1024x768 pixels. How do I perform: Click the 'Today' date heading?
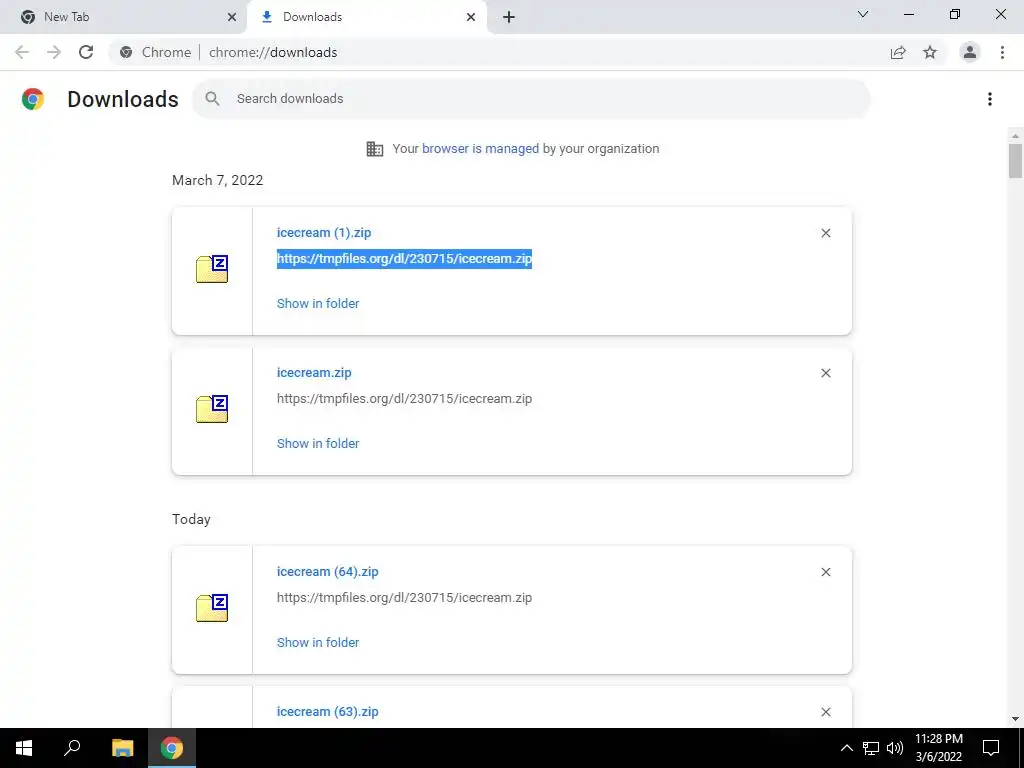191,519
